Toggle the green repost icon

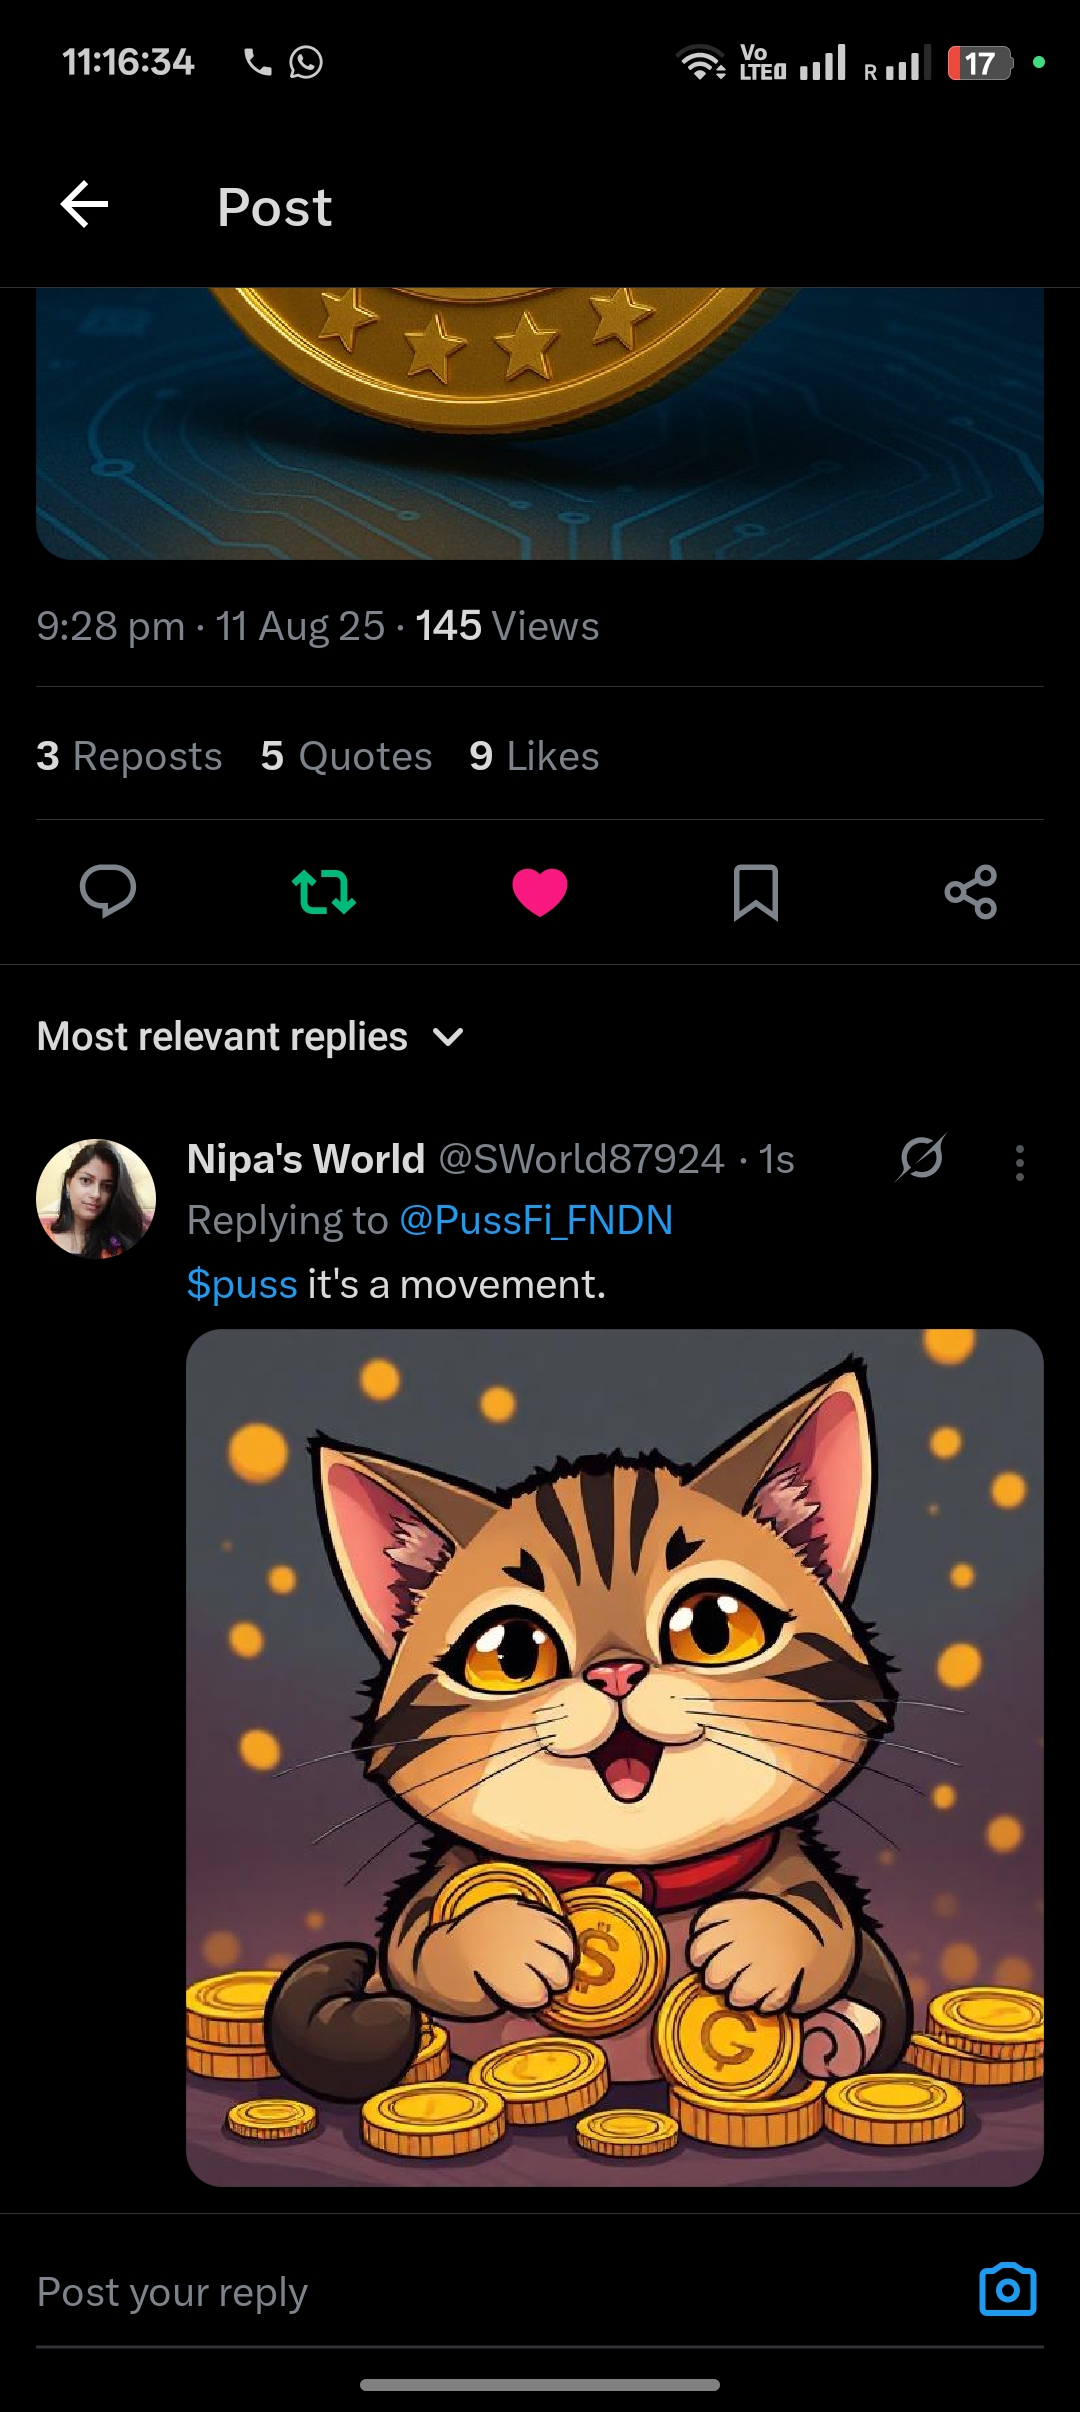click(323, 891)
